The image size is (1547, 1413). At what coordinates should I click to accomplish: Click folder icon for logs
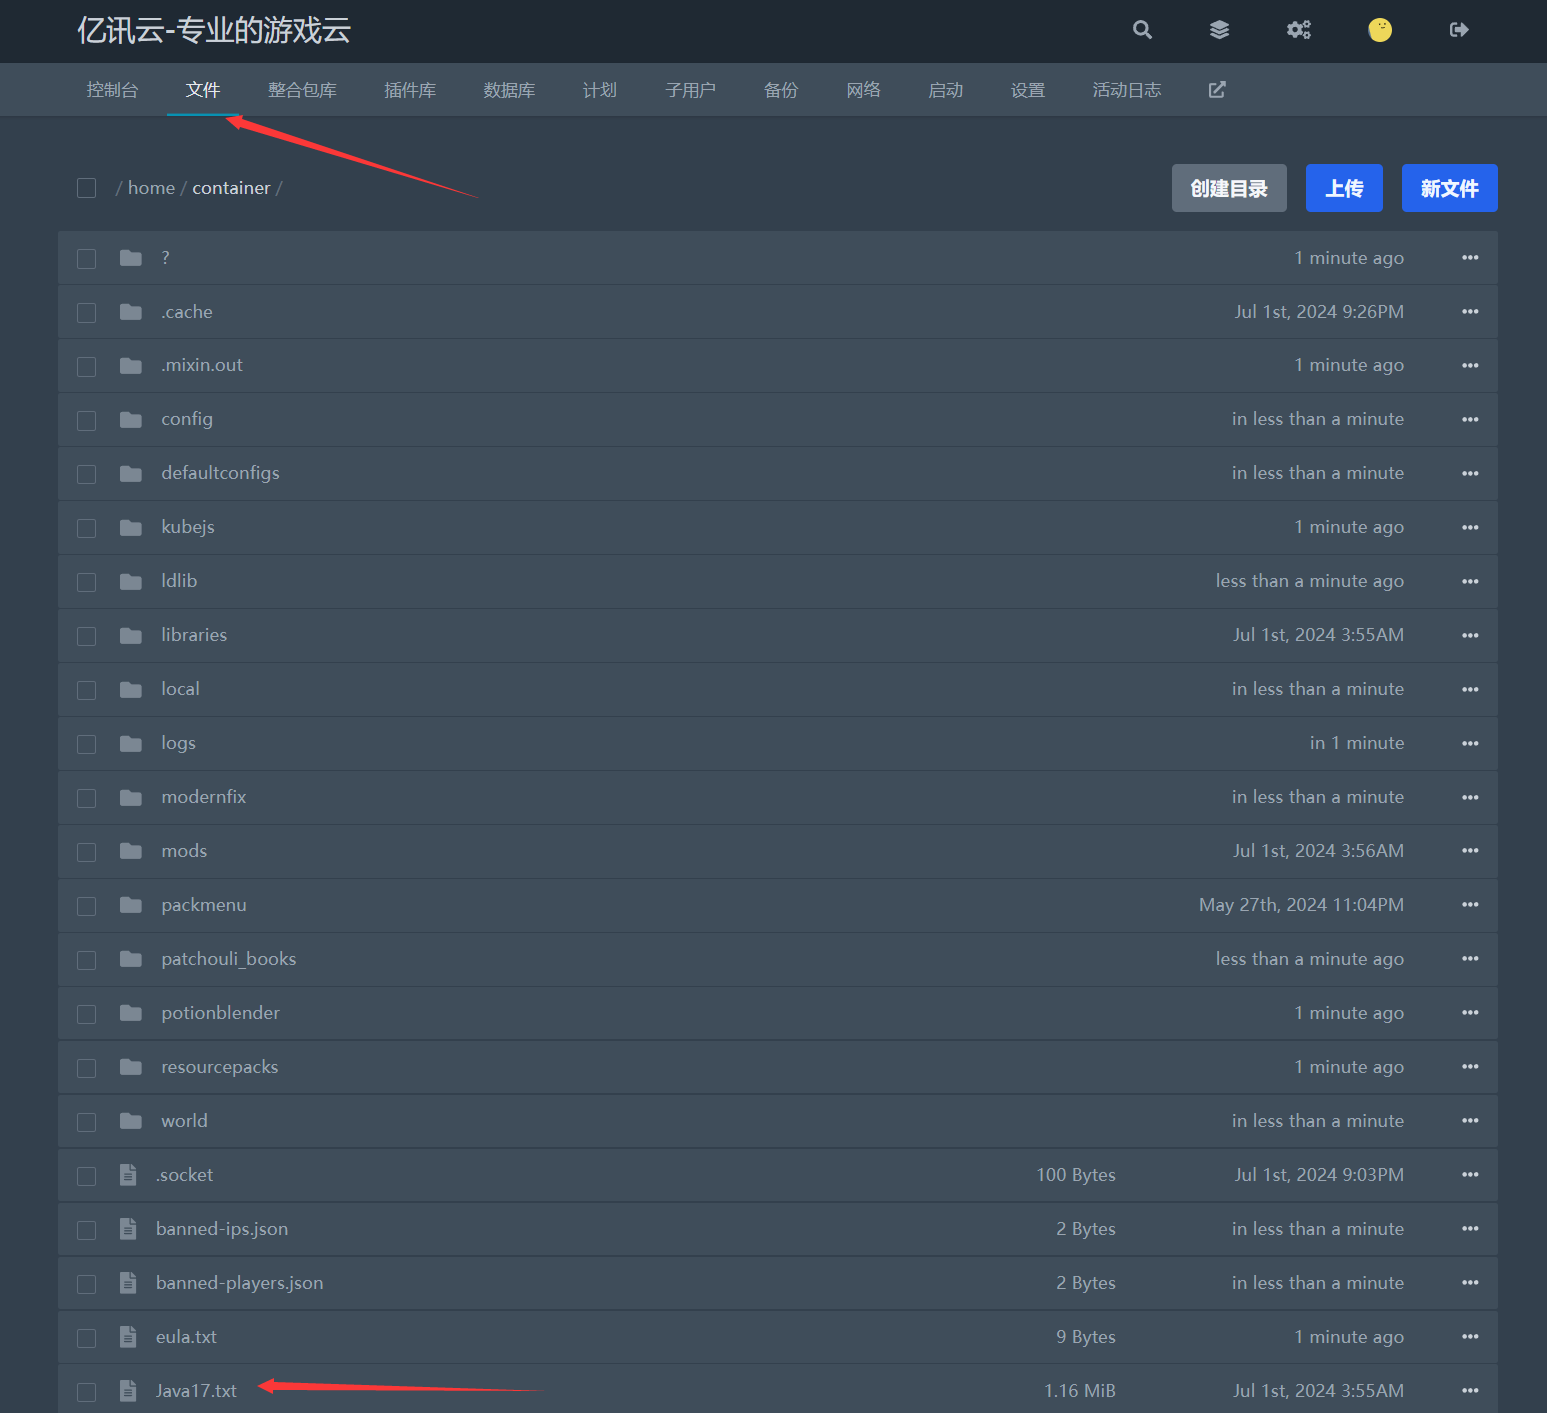pyautogui.click(x=131, y=743)
